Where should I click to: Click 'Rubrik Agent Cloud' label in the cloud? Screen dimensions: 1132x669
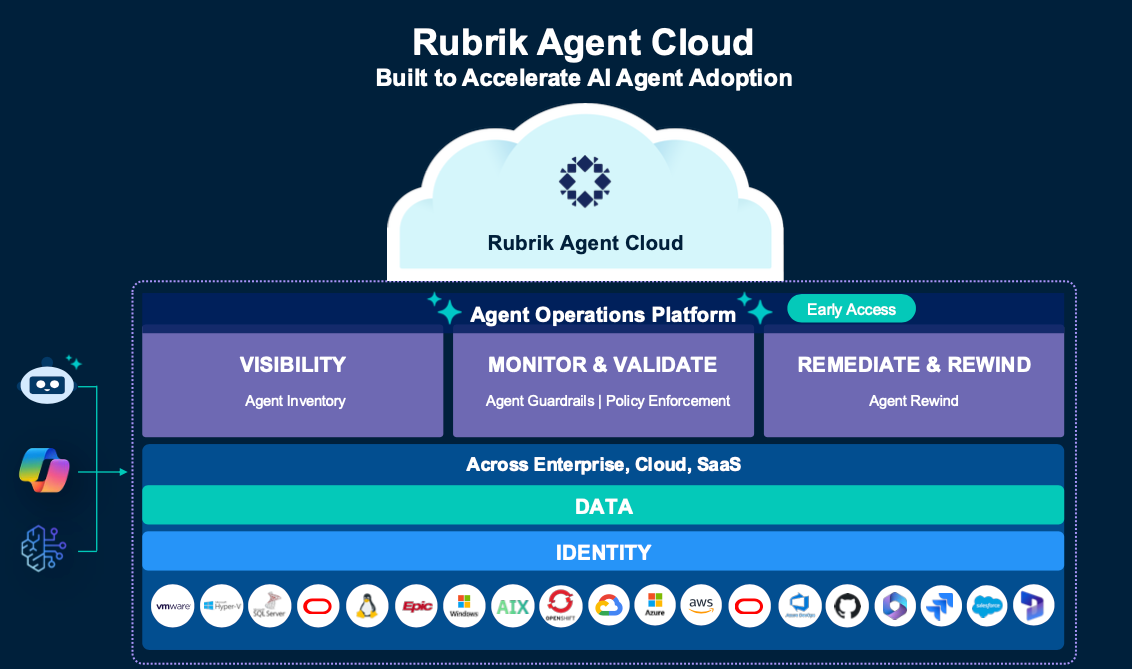click(x=585, y=242)
